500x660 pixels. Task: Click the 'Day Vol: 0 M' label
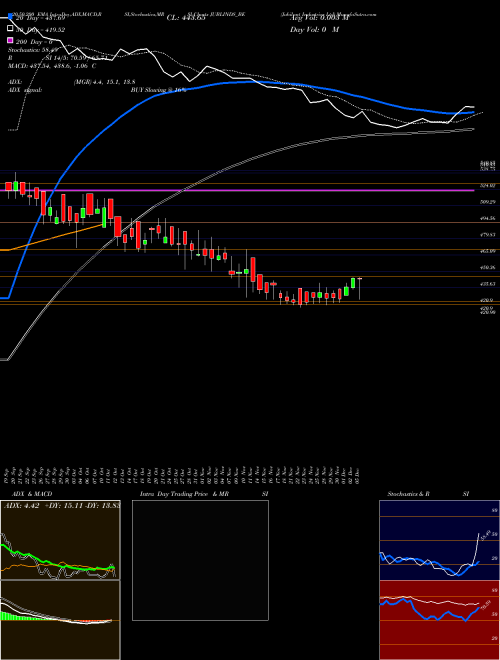tap(314, 29)
